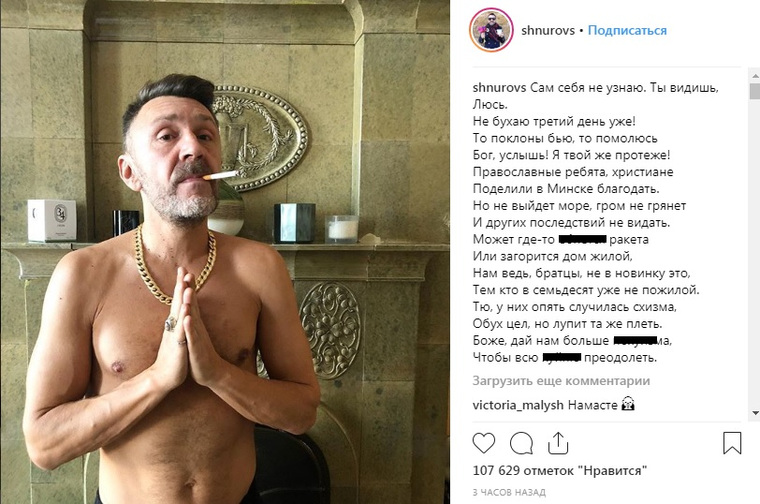This screenshot has height=504, width=760.
Task: Load more comments via Загрузить еще комментарии
Action: pos(561,381)
